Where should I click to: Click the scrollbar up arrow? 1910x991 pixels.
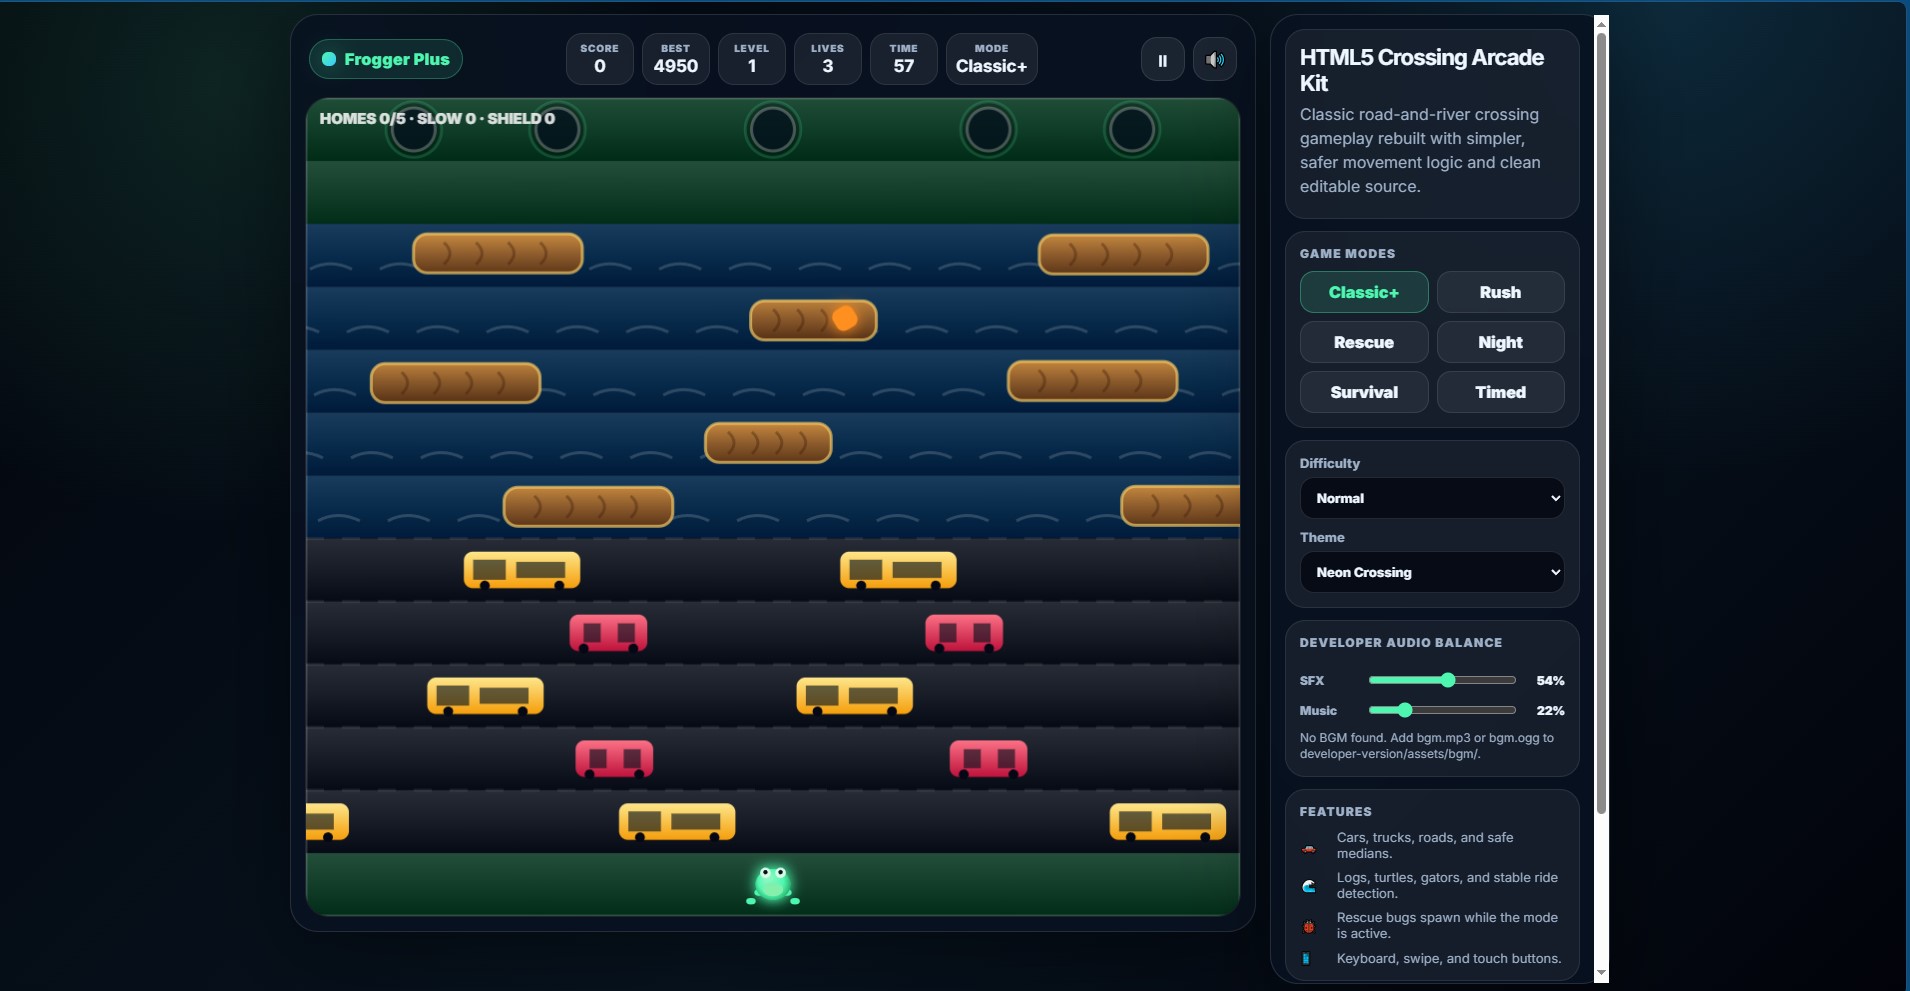tap(1601, 23)
